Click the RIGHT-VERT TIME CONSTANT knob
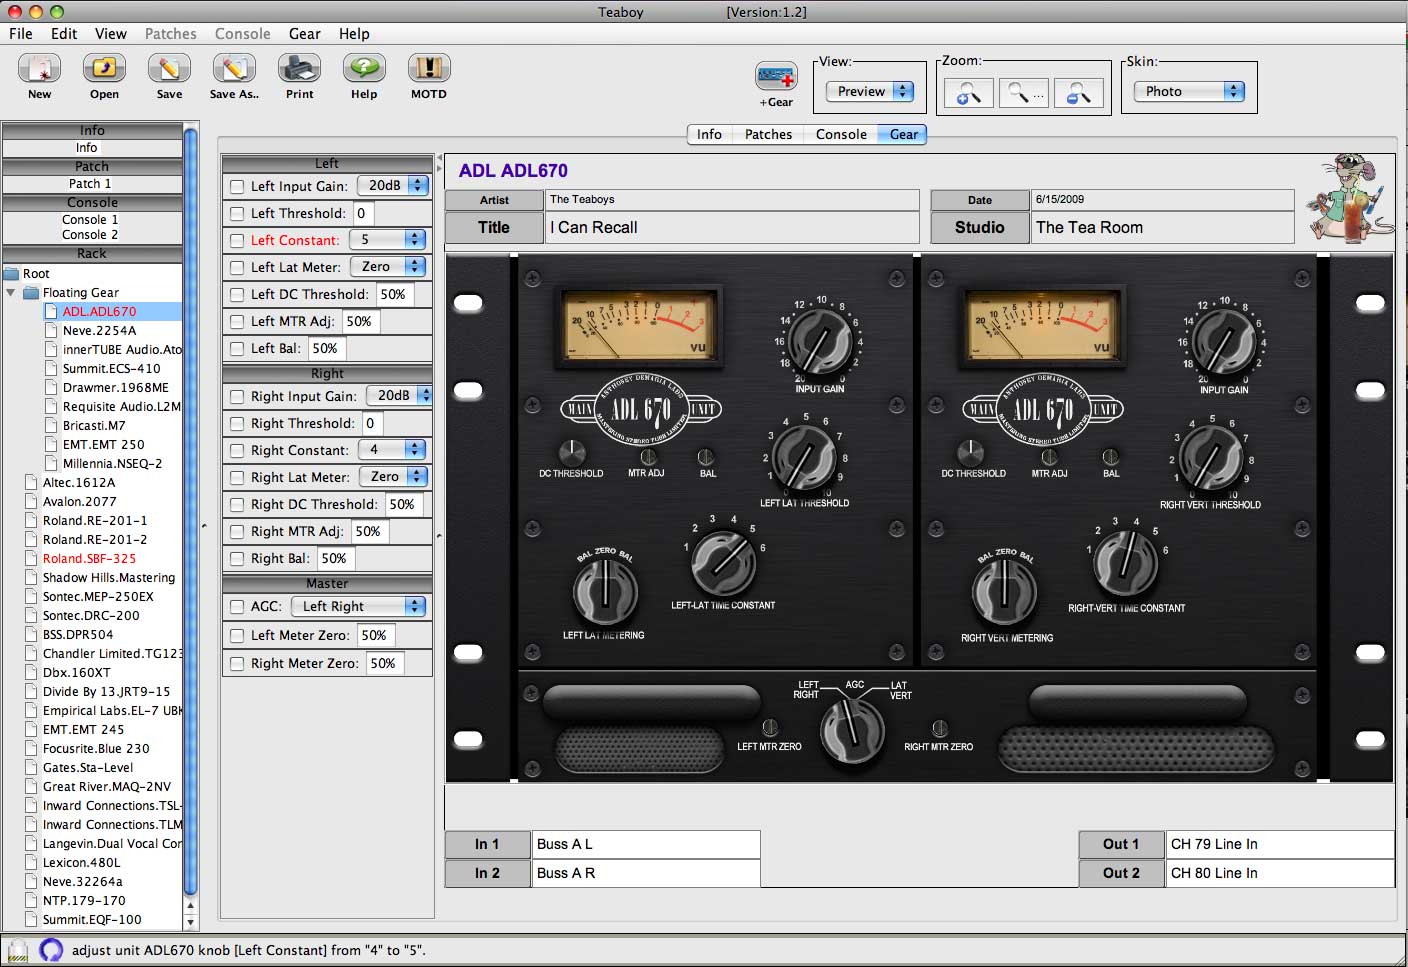1408x967 pixels. coord(1126,564)
